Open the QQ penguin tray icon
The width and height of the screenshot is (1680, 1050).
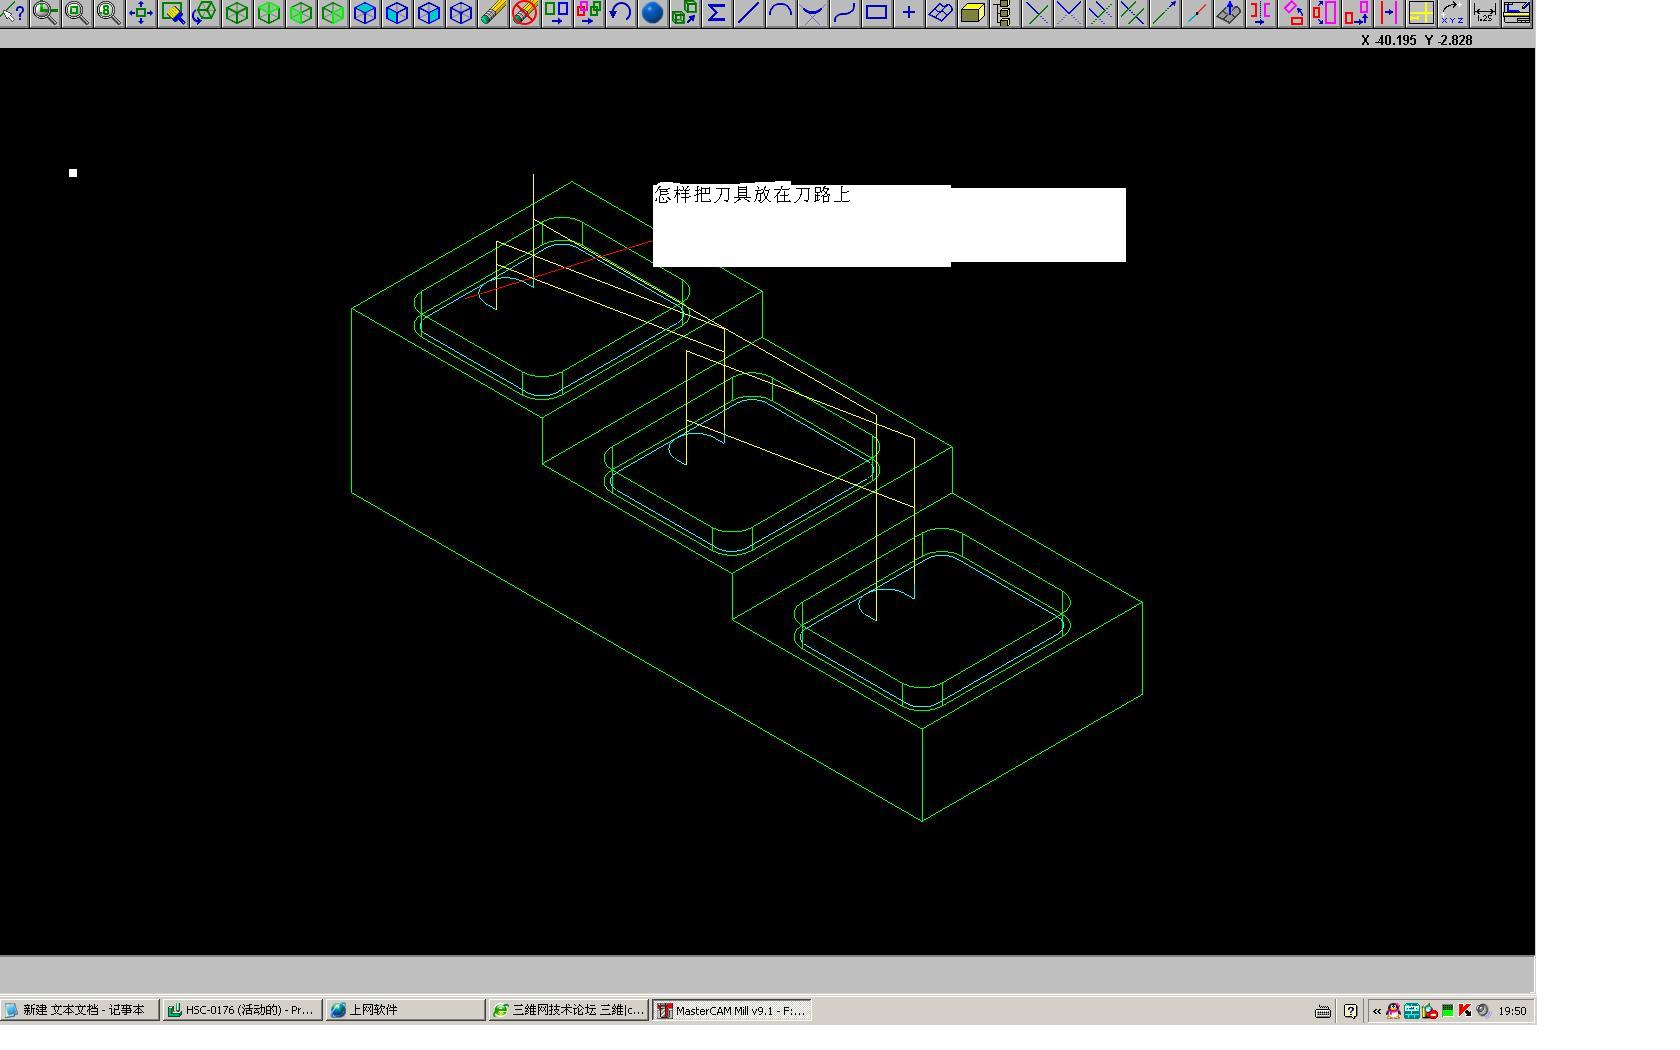(1393, 1011)
